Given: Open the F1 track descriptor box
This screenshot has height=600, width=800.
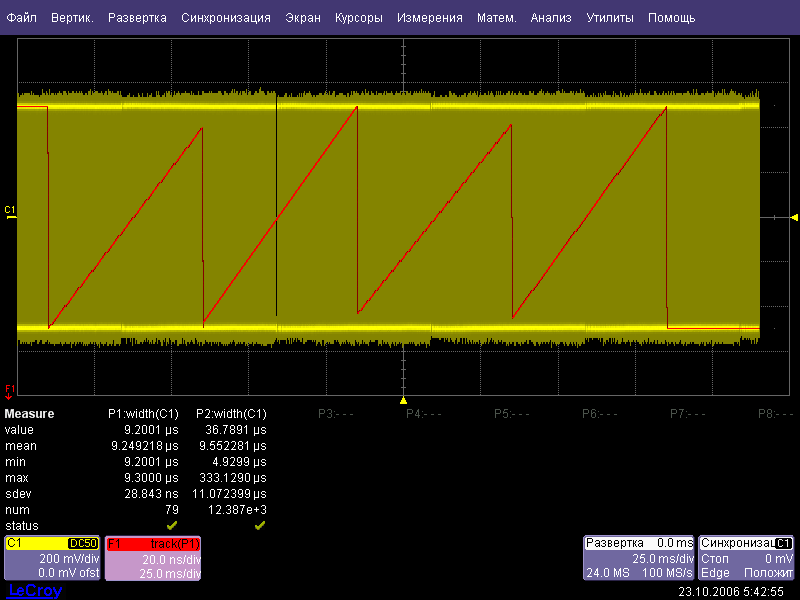Looking at the screenshot, I should click(x=153, y=558).
